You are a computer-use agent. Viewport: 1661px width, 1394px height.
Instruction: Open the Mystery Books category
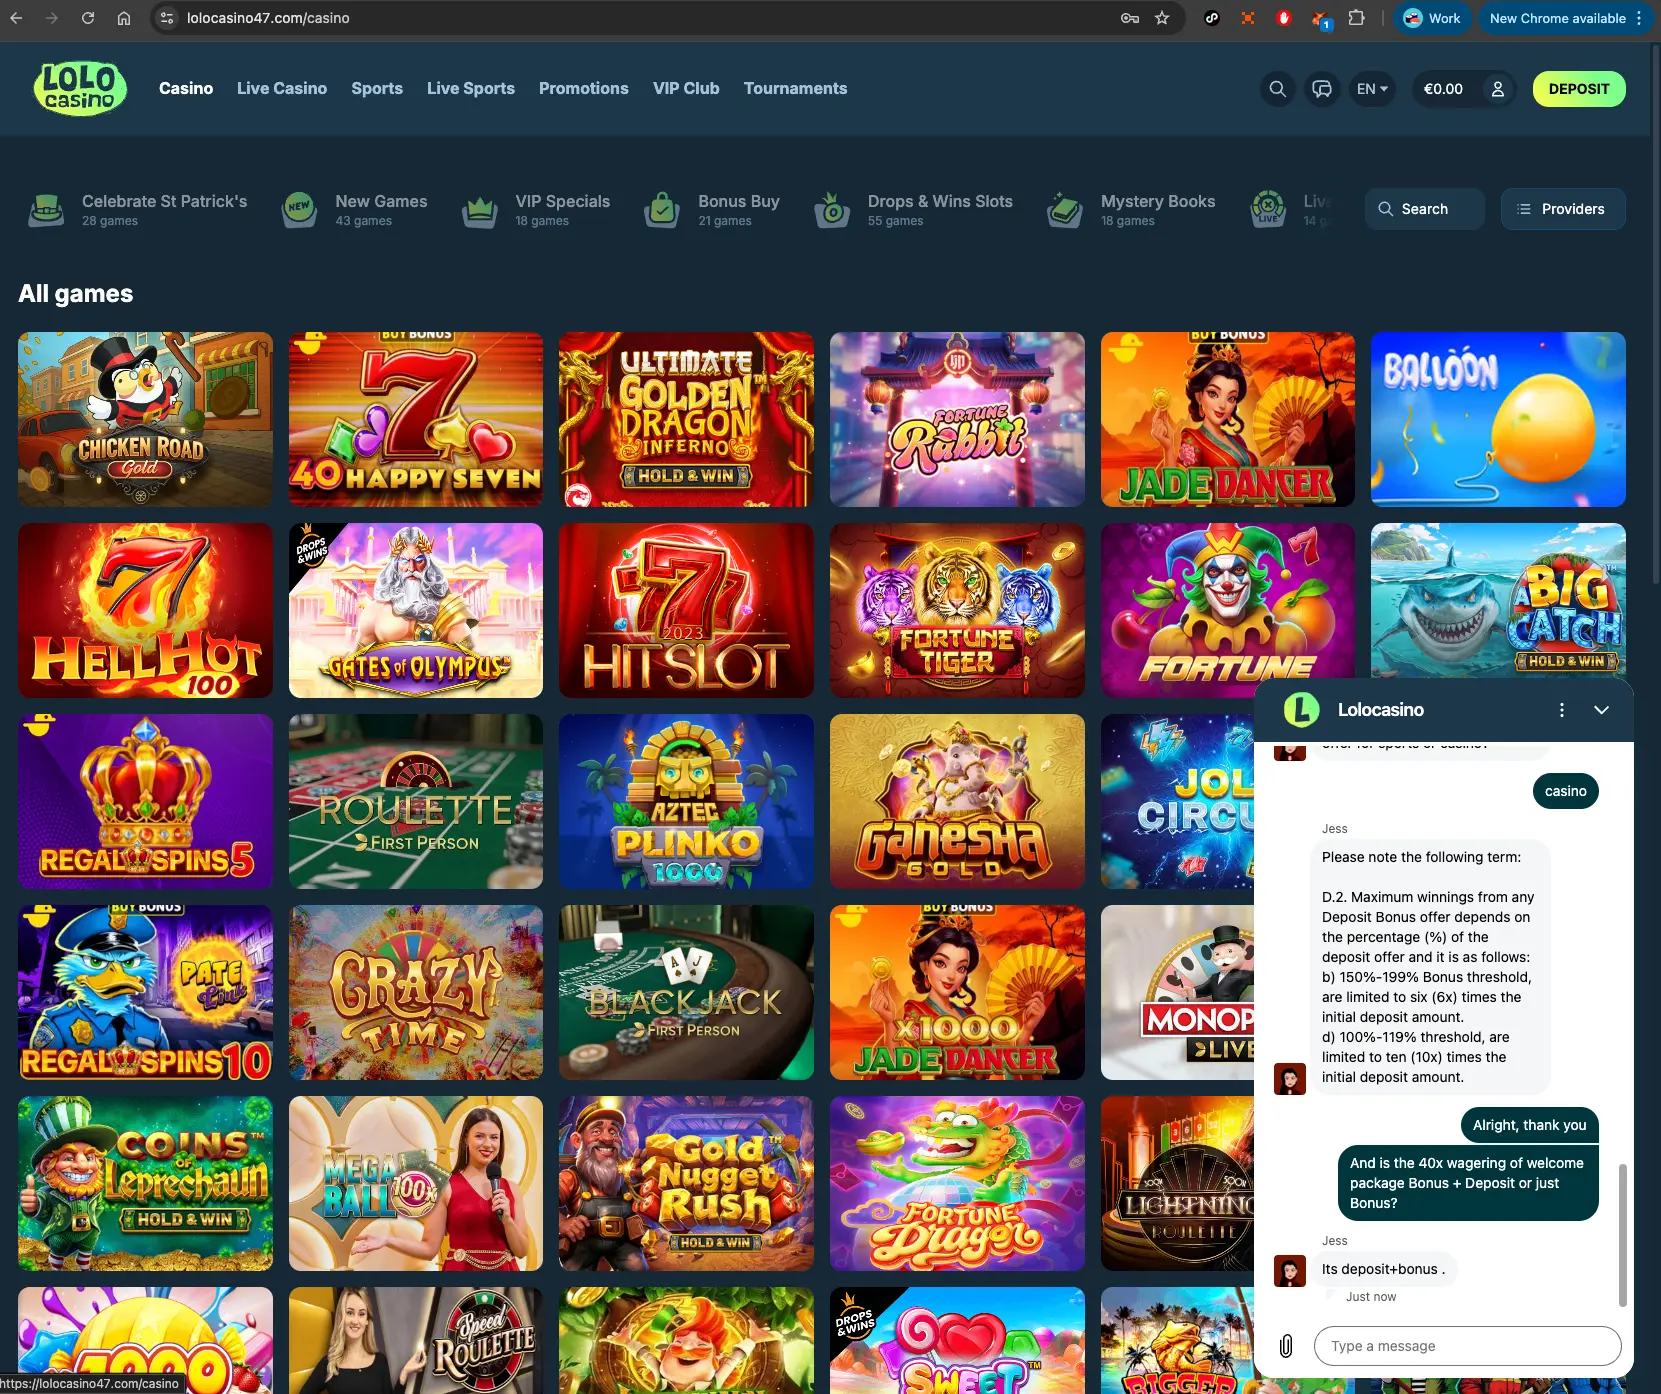point(1131,209)
